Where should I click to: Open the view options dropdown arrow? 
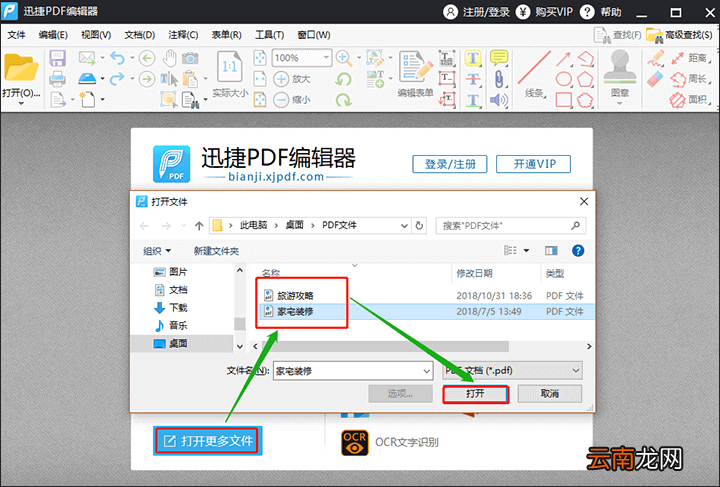(526, 251)
